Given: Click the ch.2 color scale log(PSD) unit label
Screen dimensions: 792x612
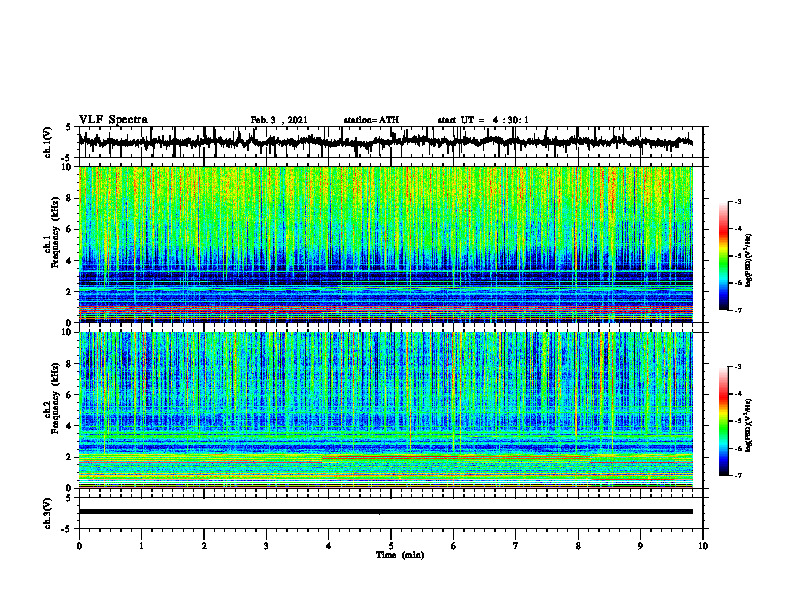Looking at the screenshot, I should tap(749, 425).
